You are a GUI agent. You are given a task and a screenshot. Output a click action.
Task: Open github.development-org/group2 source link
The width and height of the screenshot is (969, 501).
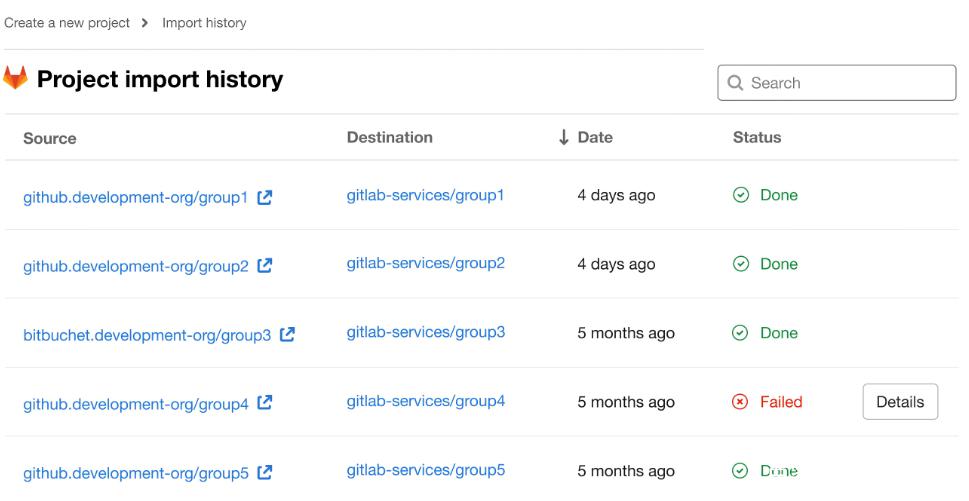point(135,266)
